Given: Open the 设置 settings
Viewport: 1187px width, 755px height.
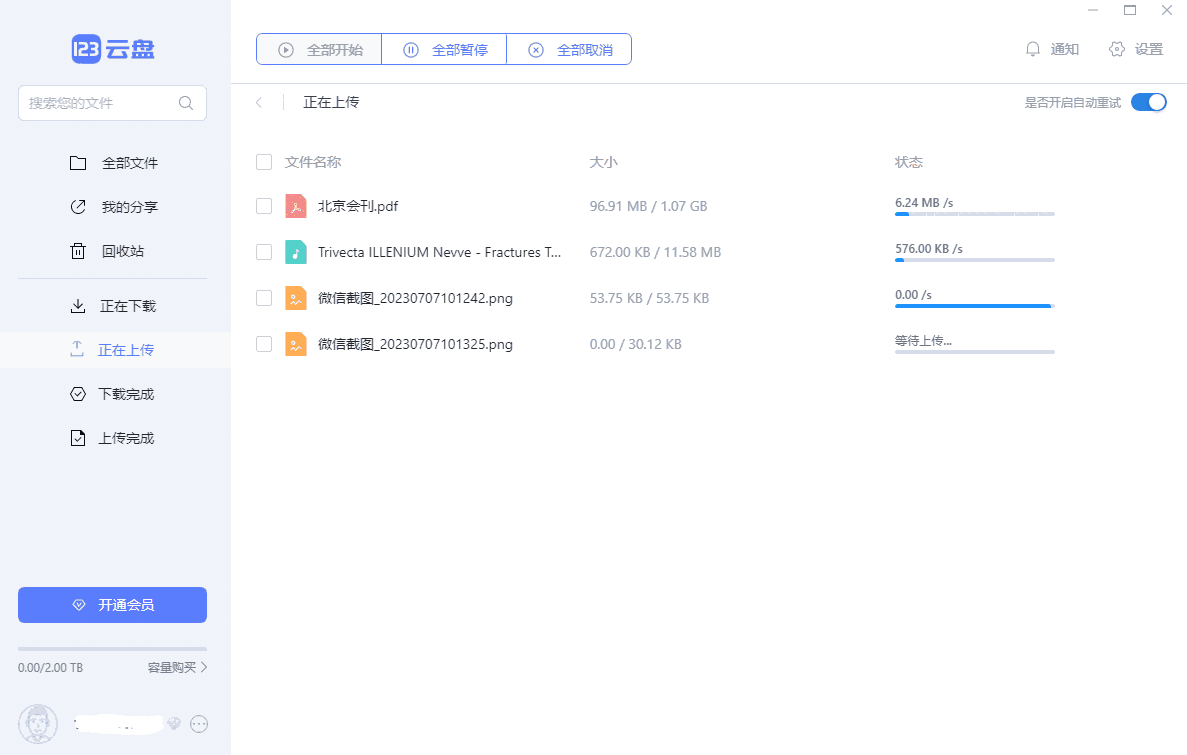Looking at the screenshot, I should click(1135, 48).
